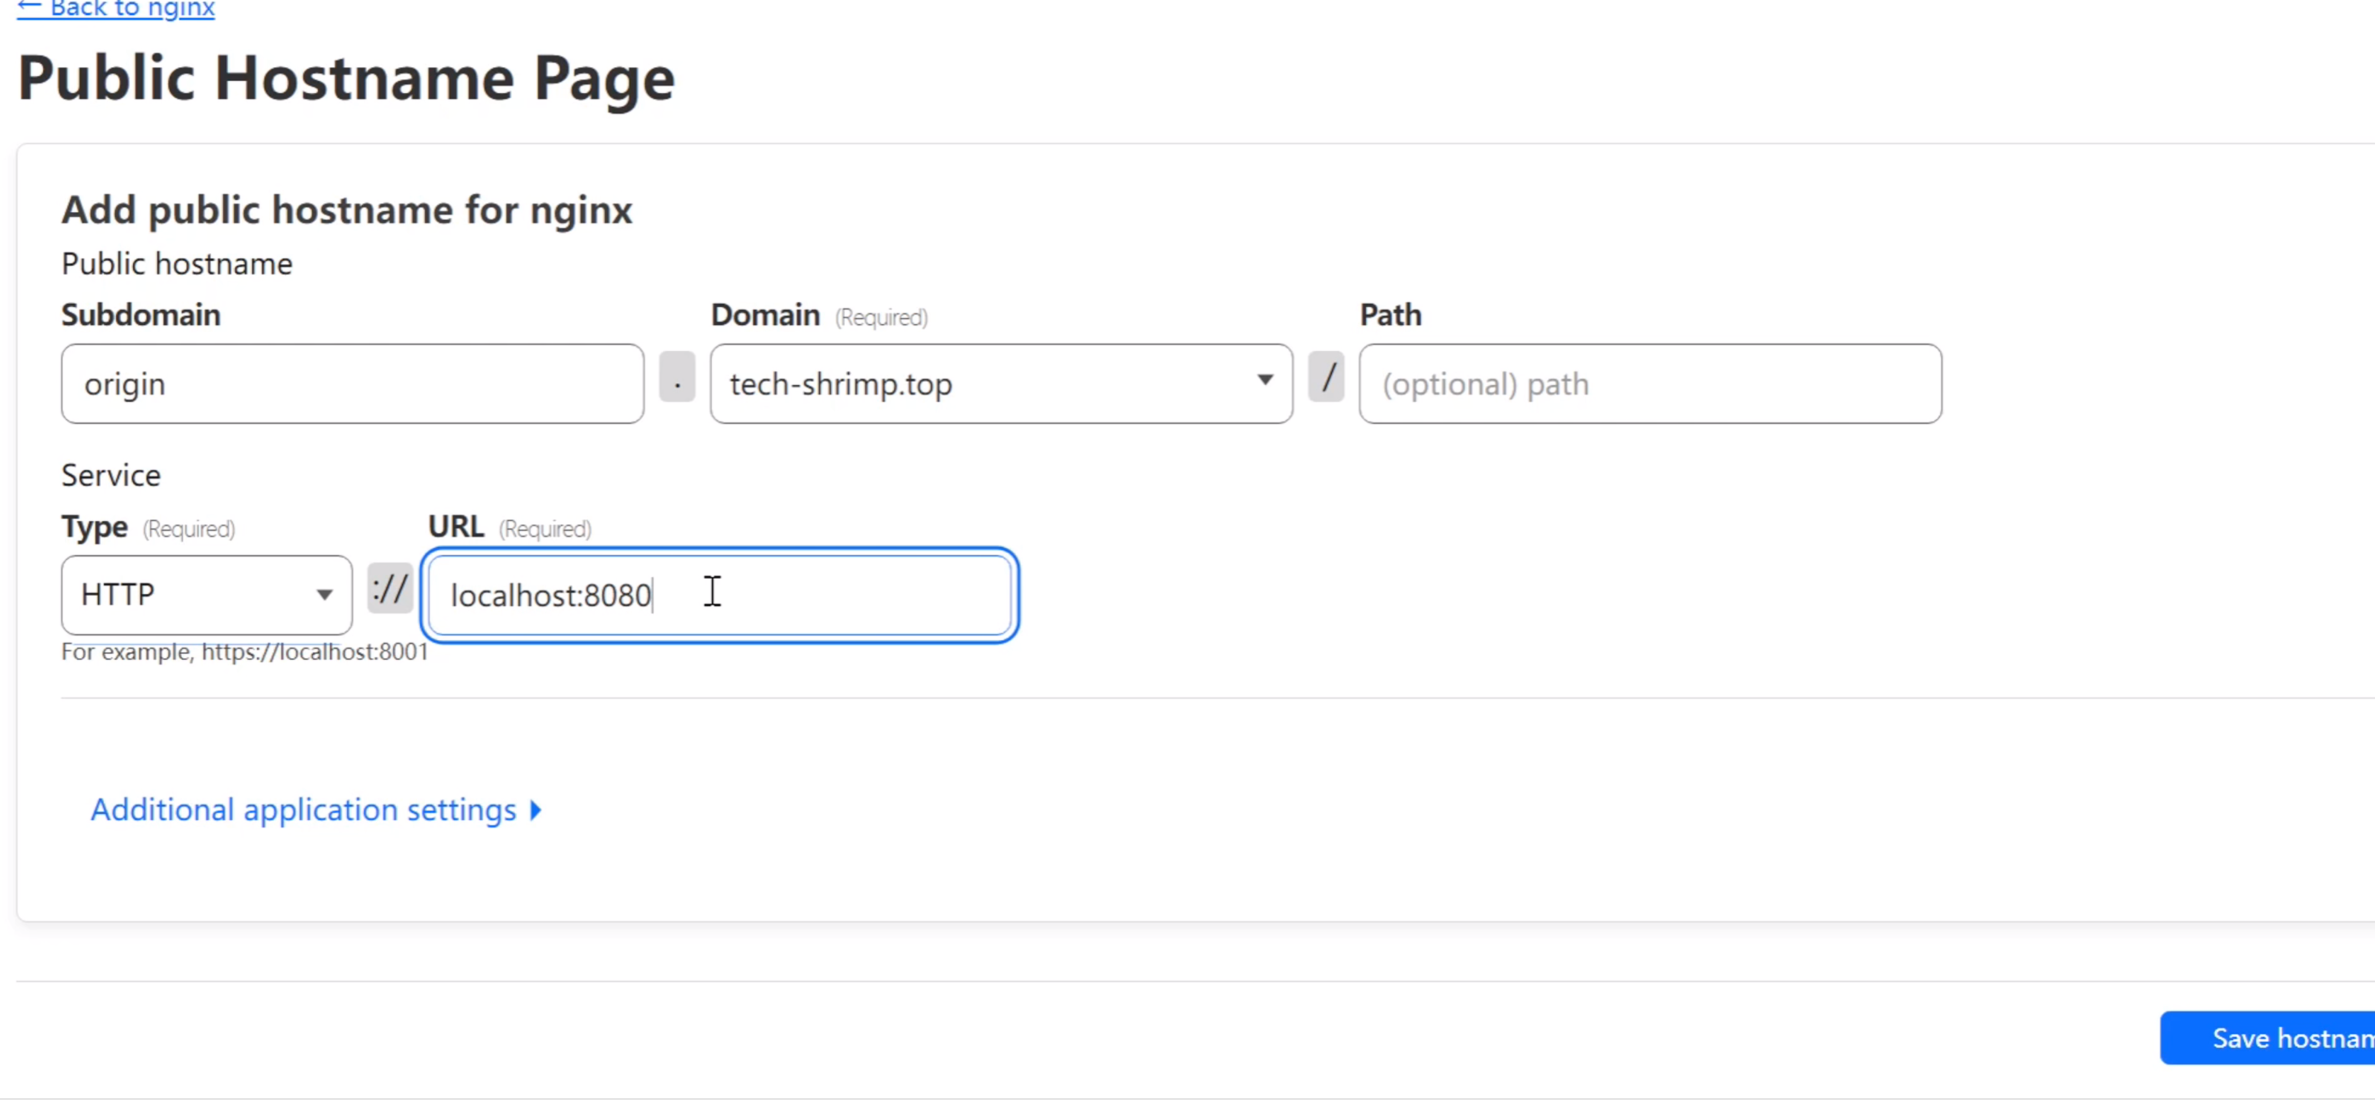Click the Public Hostname Page heading
The height and width of the screenshot is (1100, 2375).
(x=346, y=78)
